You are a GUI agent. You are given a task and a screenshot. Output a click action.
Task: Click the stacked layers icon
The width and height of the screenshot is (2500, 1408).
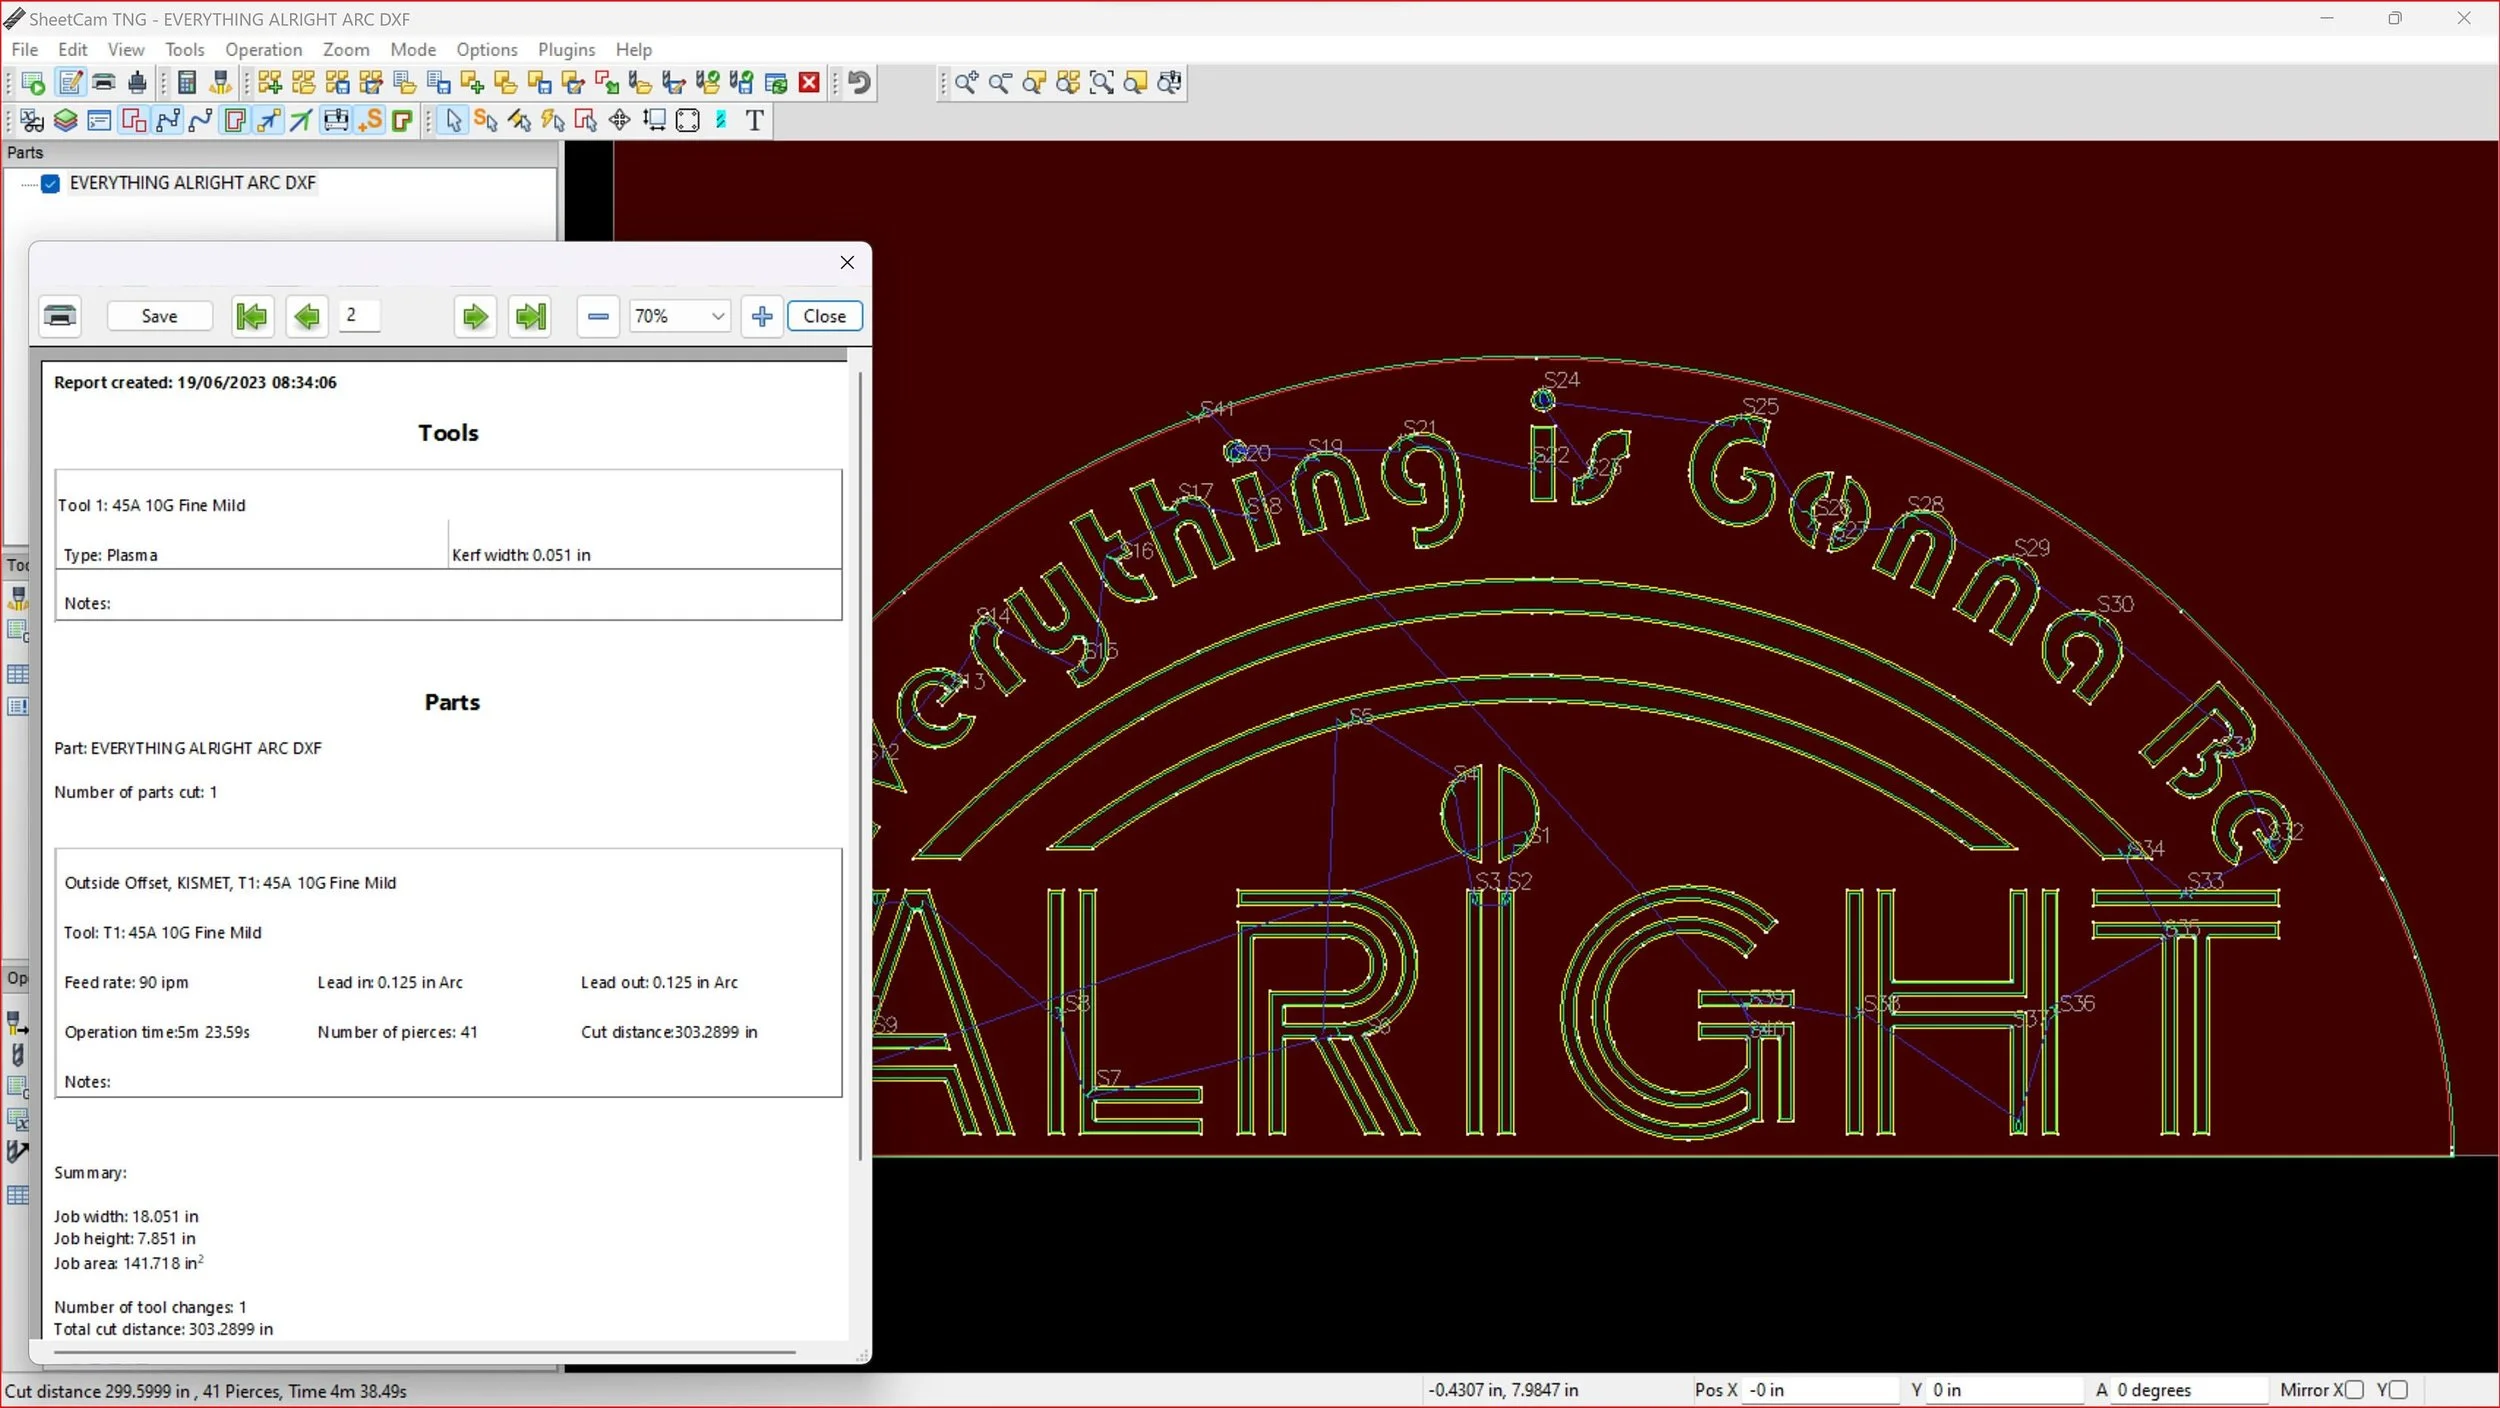(x=66, y=121)
